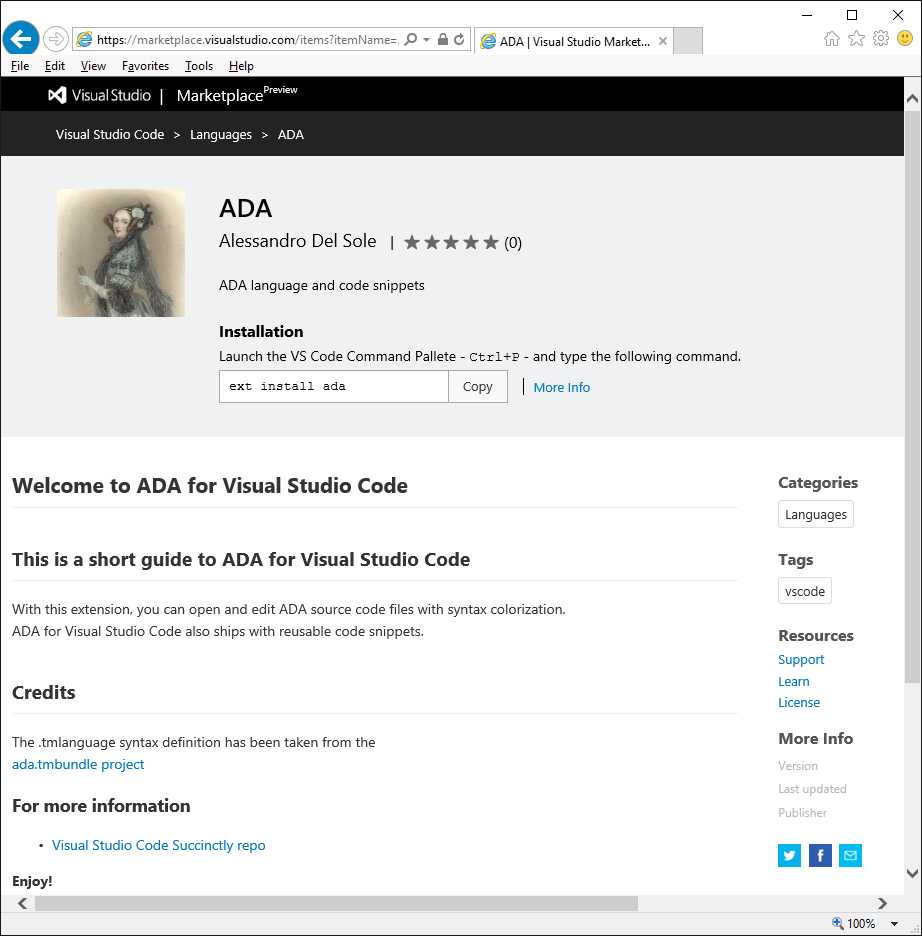
Task: Open the More Info link
Action: pyautogui.click(x=561, y=387)
